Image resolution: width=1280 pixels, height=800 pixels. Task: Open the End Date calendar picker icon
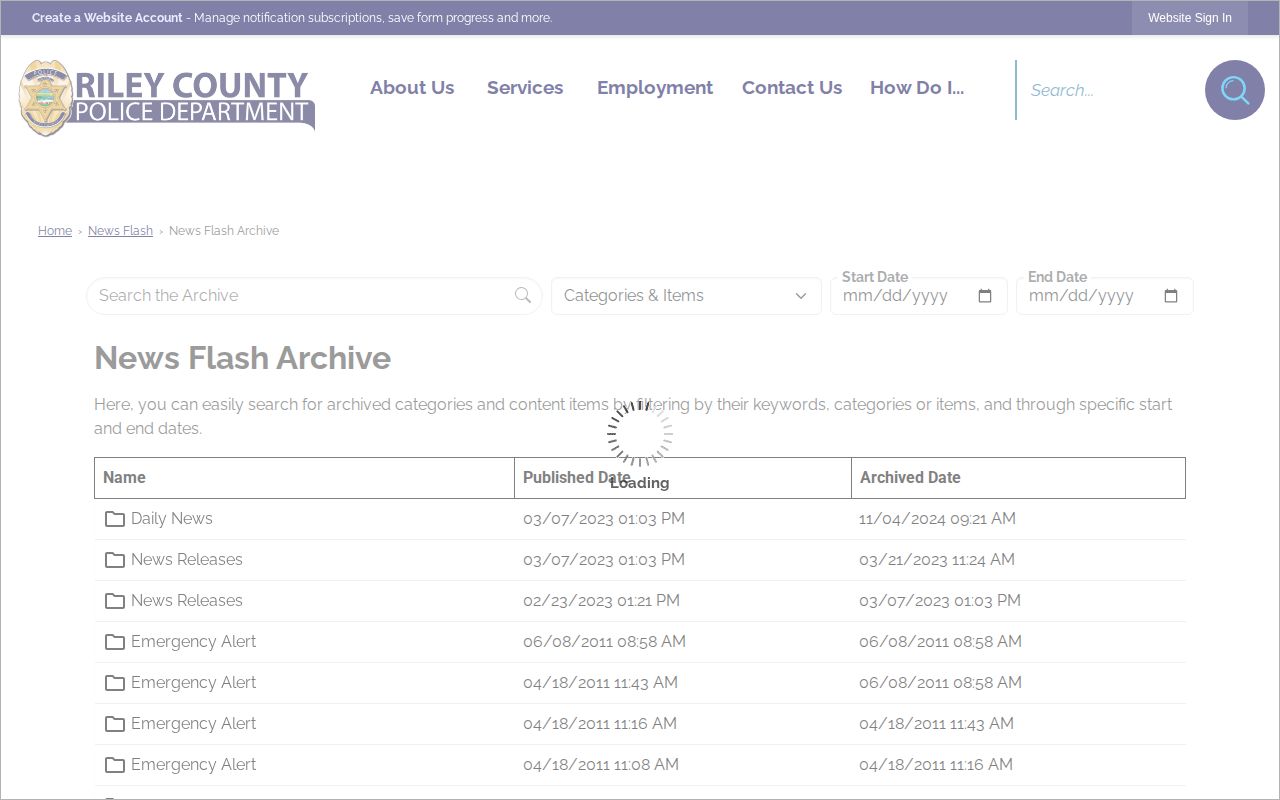[1171, 296]
